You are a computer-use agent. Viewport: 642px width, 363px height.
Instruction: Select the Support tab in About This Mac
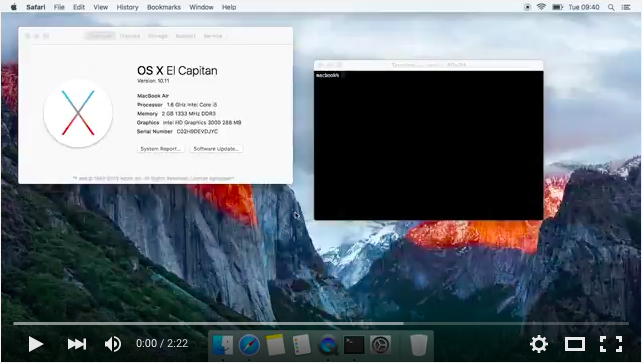(185, 36)
